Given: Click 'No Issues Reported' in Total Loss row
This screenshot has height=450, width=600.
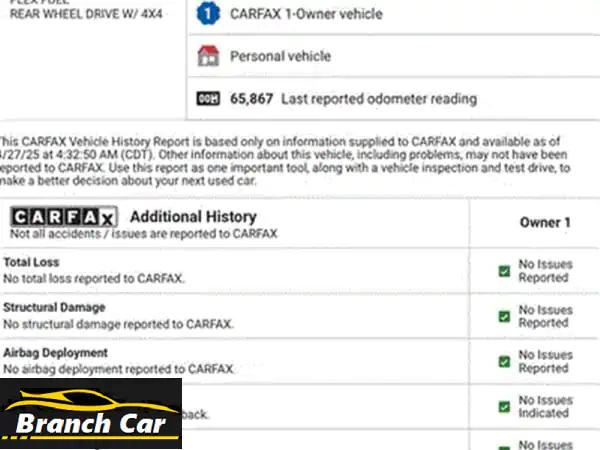Looking at the screenshot, I should (x=546, y=271).
